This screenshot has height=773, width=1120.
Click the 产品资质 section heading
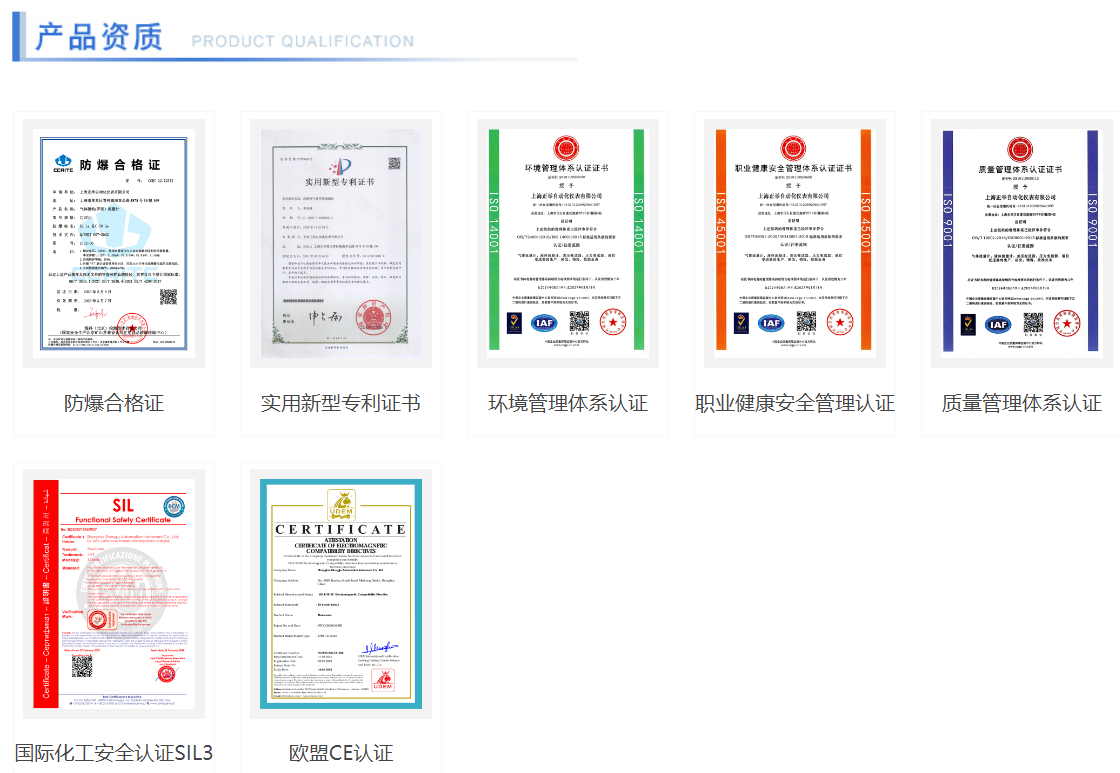98,37
